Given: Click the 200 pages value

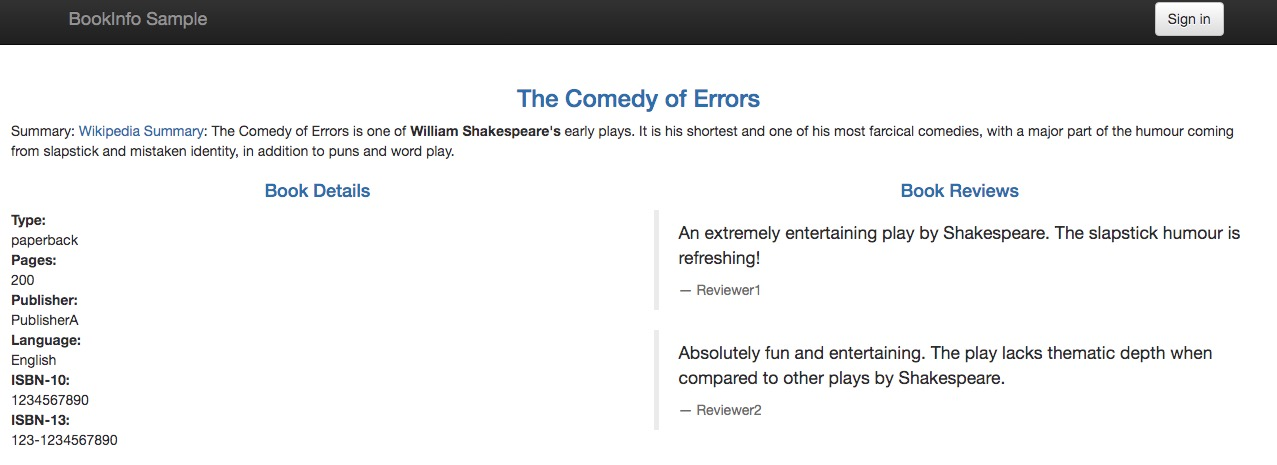Looking at the screenshot, I should pos(22,280).
